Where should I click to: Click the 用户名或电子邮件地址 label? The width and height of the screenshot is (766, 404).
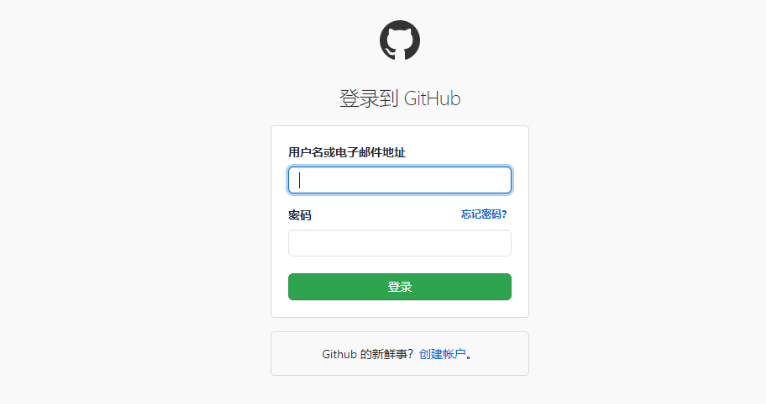point(346,152)
